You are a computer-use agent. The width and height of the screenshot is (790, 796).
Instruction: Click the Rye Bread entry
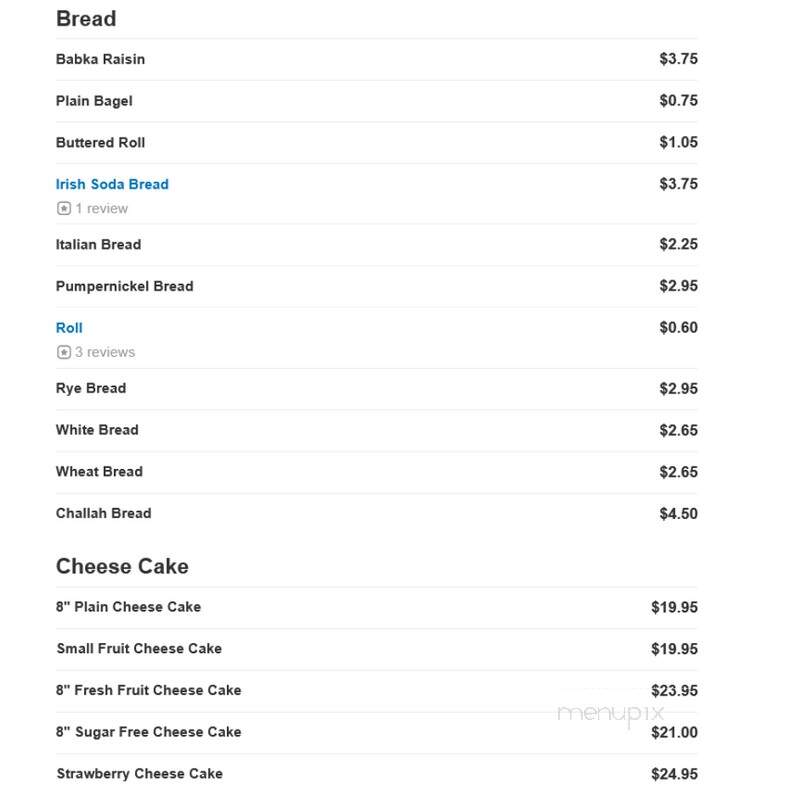(x=91, y=388)
